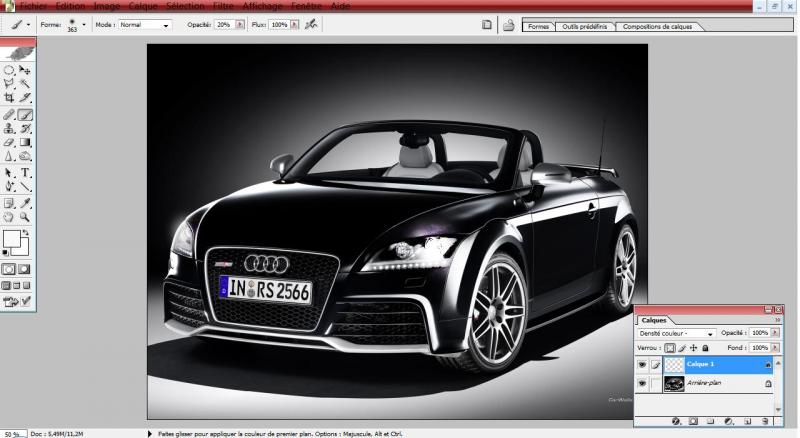
Task: Open the Affichage menu
Action: coord(262,6)
